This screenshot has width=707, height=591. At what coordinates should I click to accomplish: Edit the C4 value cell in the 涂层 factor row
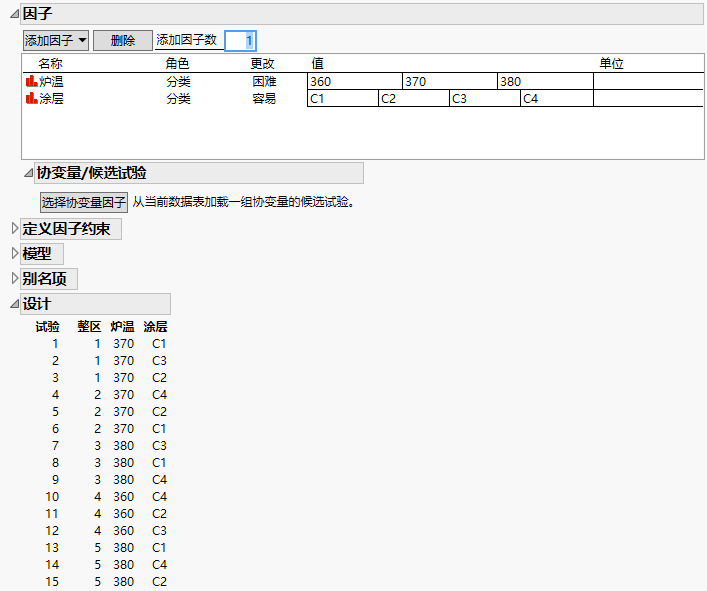(x=557, y=98)
